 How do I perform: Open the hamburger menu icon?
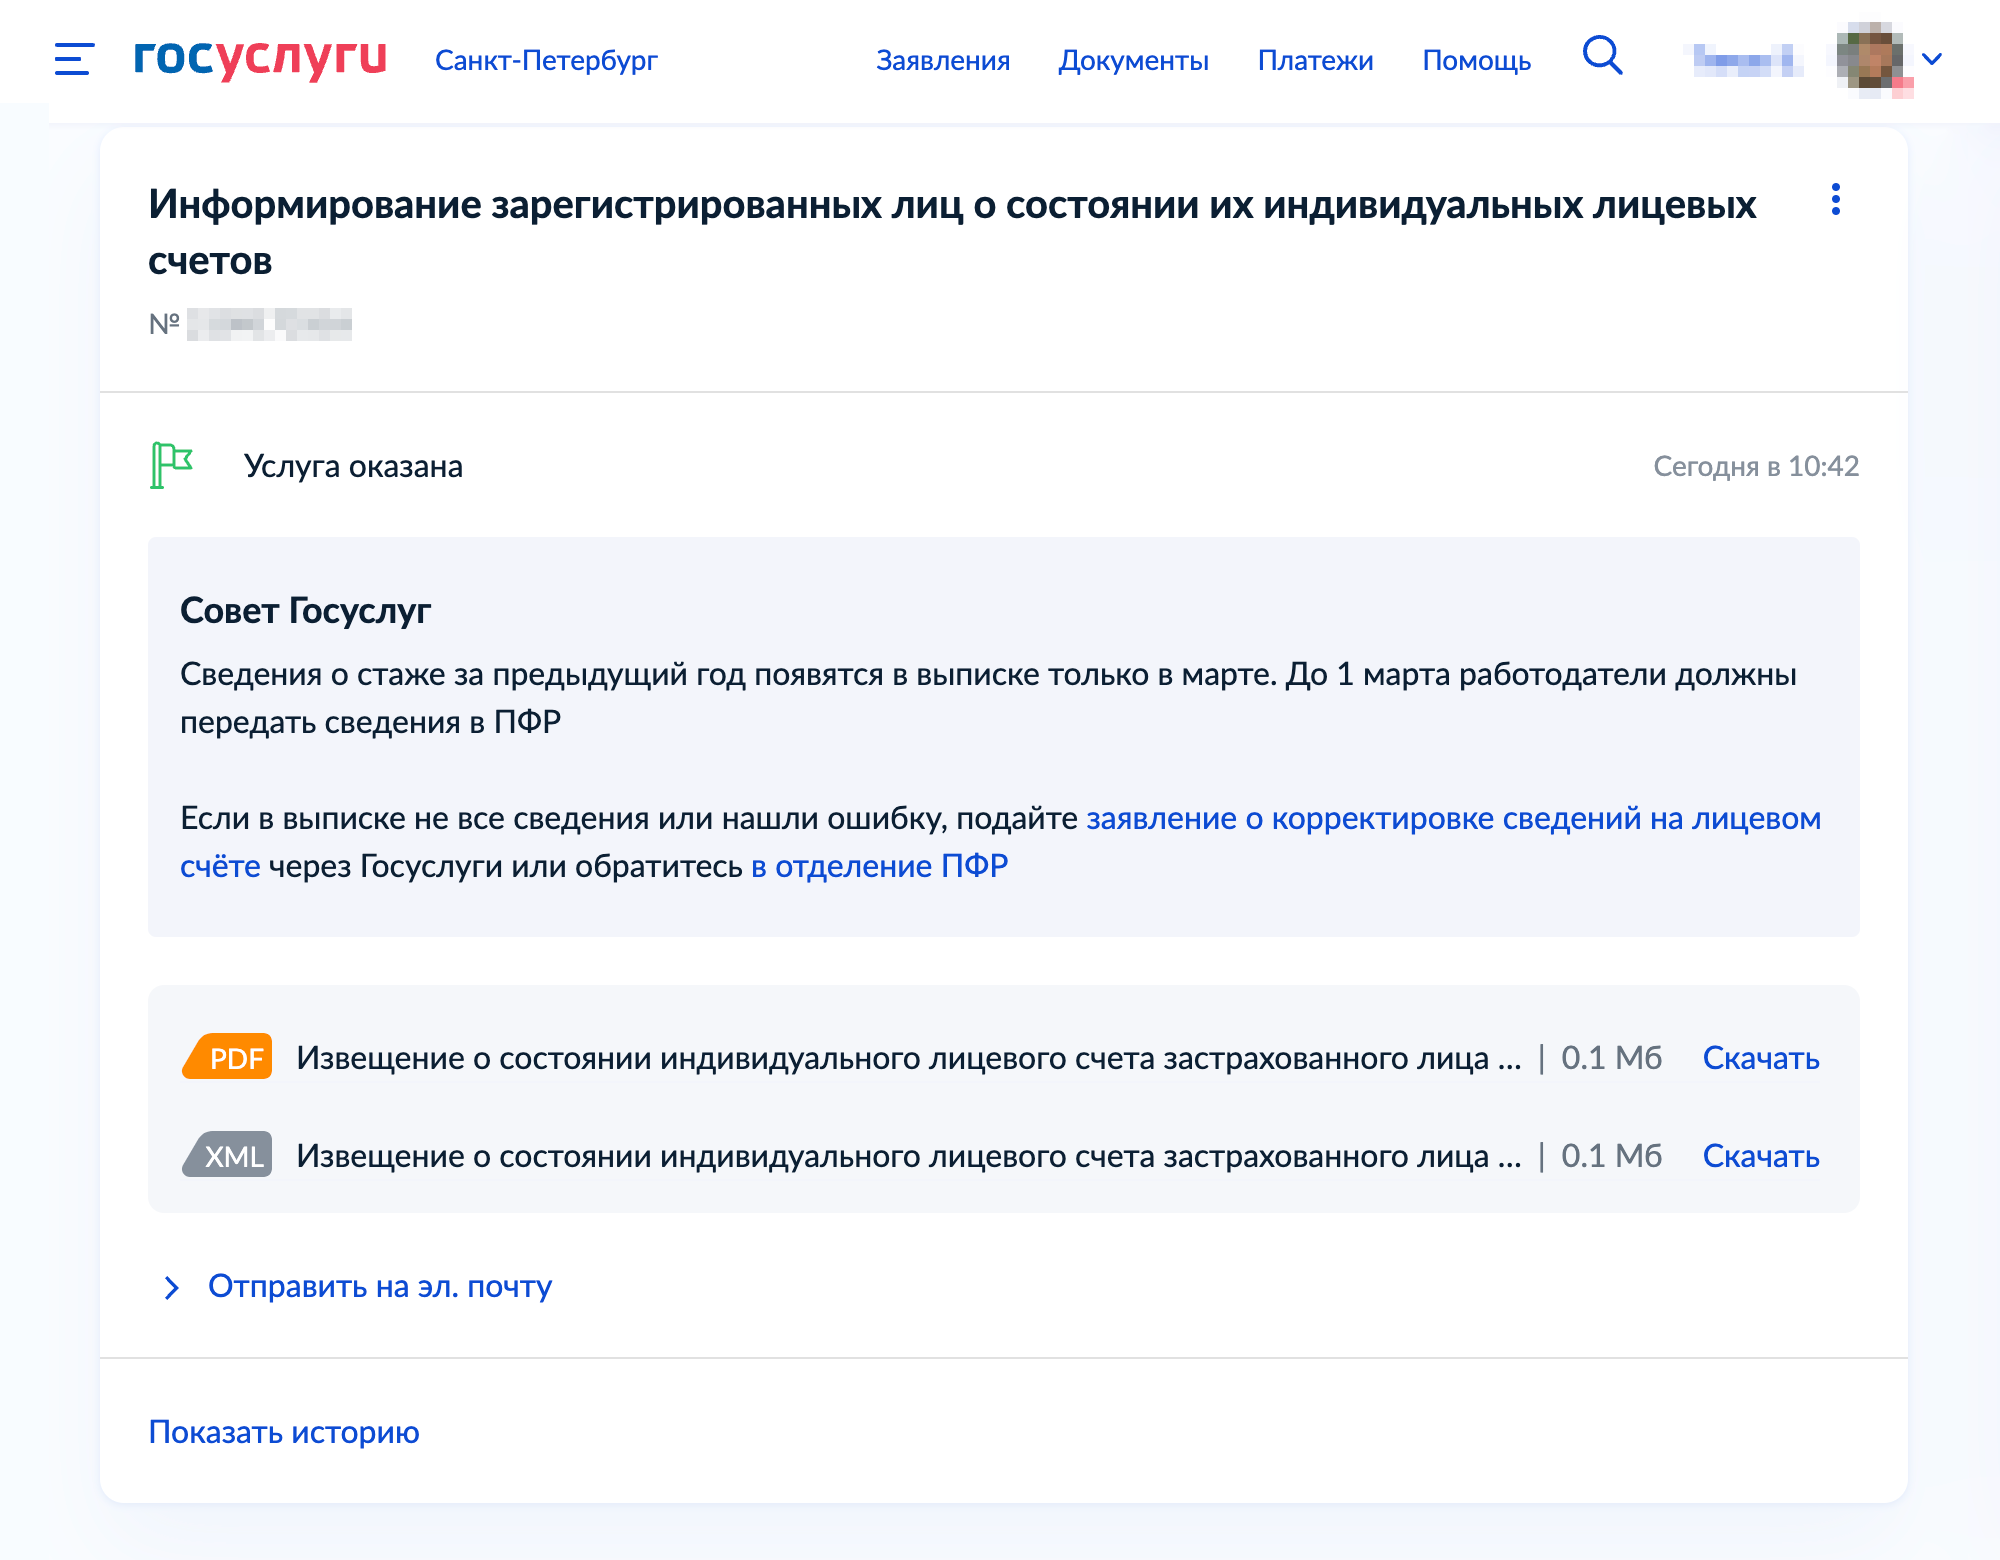coord(74,59)
